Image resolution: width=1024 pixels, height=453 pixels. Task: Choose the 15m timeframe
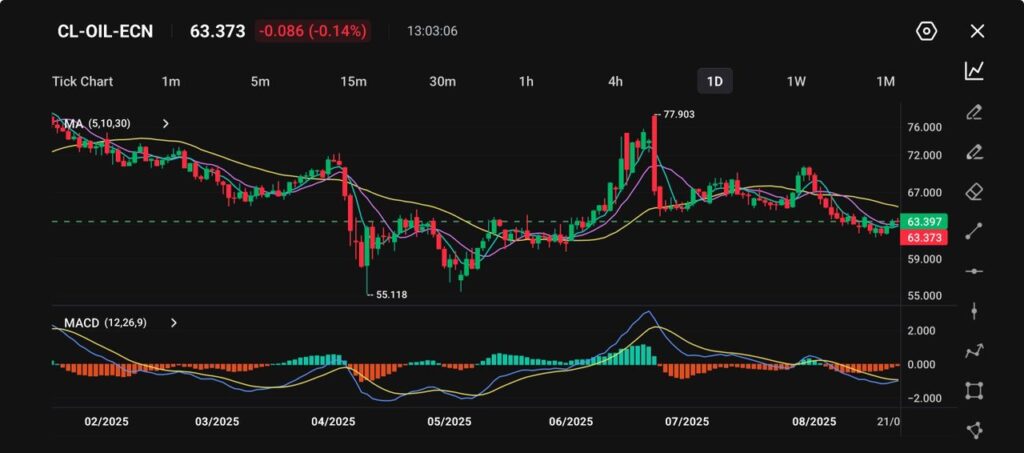(353, 81)
